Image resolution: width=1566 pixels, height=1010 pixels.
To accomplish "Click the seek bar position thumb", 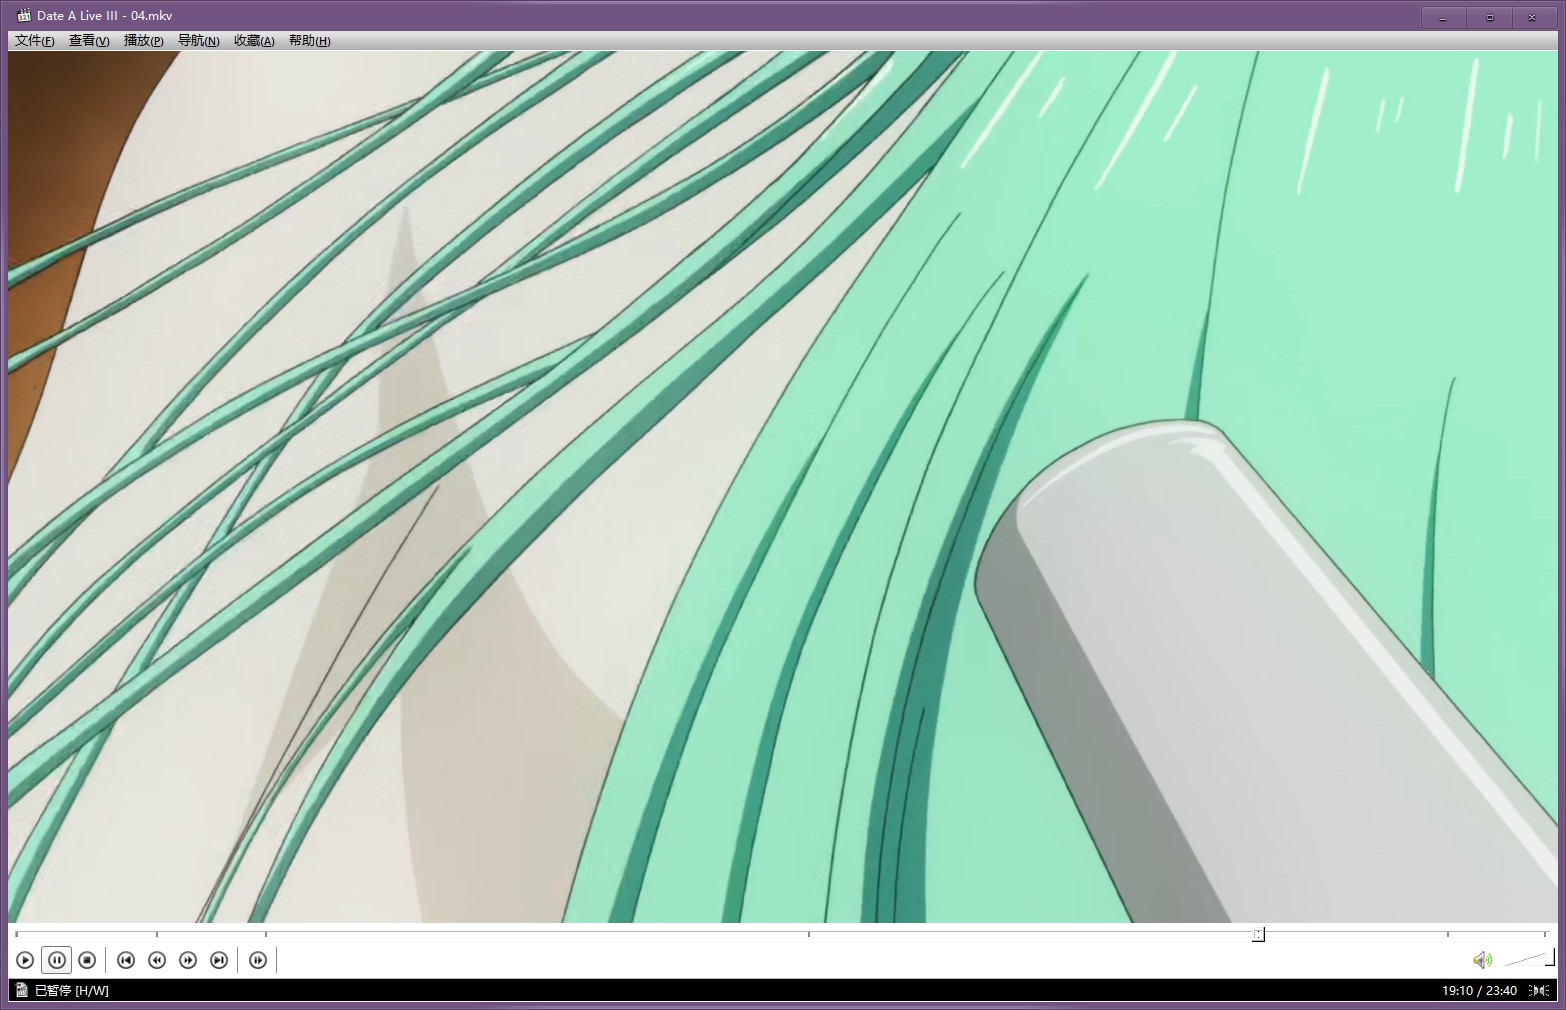I will point(1259,934).
